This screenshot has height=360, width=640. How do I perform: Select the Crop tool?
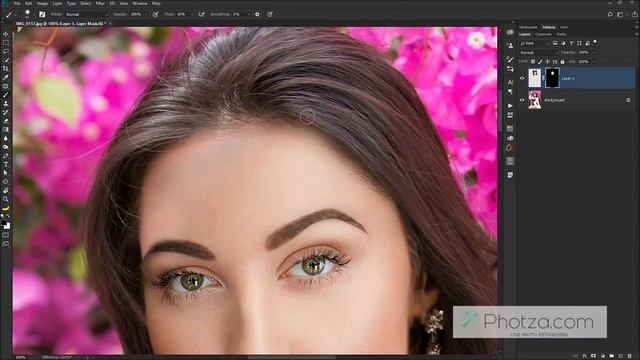click(6, 69)
